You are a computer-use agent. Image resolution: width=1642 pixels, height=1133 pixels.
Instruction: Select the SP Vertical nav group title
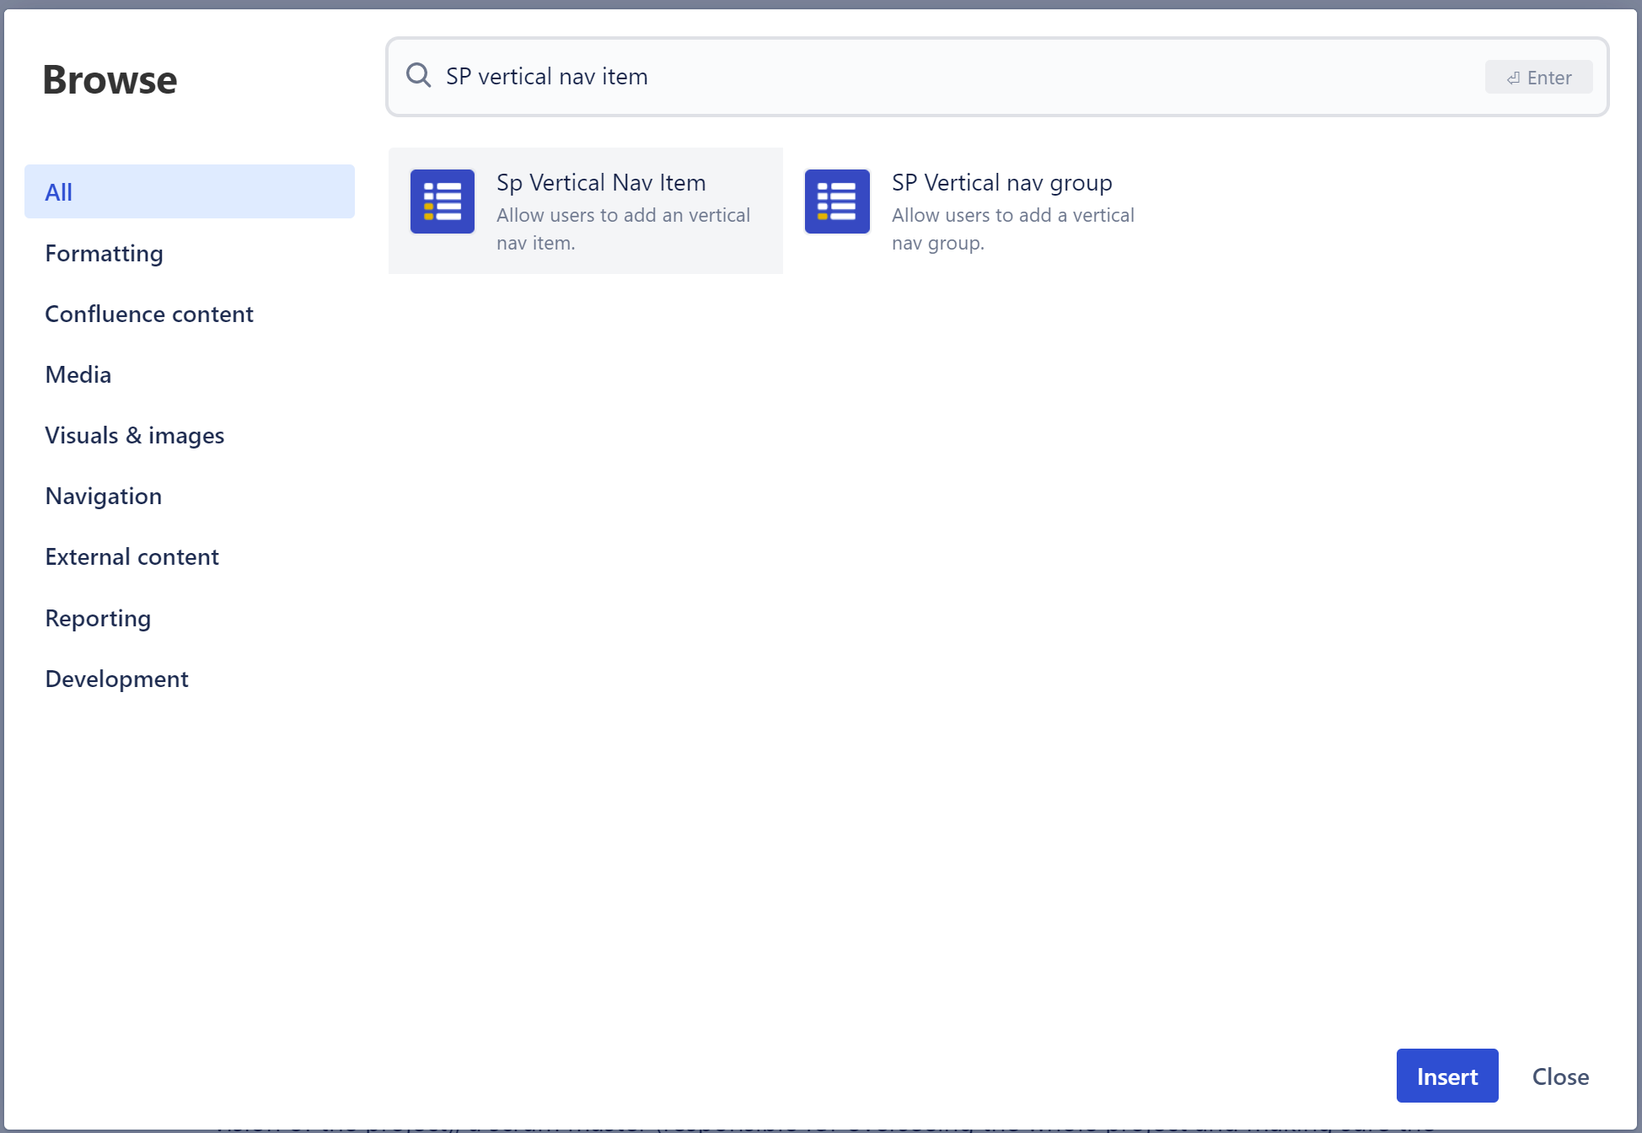[1002, 183]
